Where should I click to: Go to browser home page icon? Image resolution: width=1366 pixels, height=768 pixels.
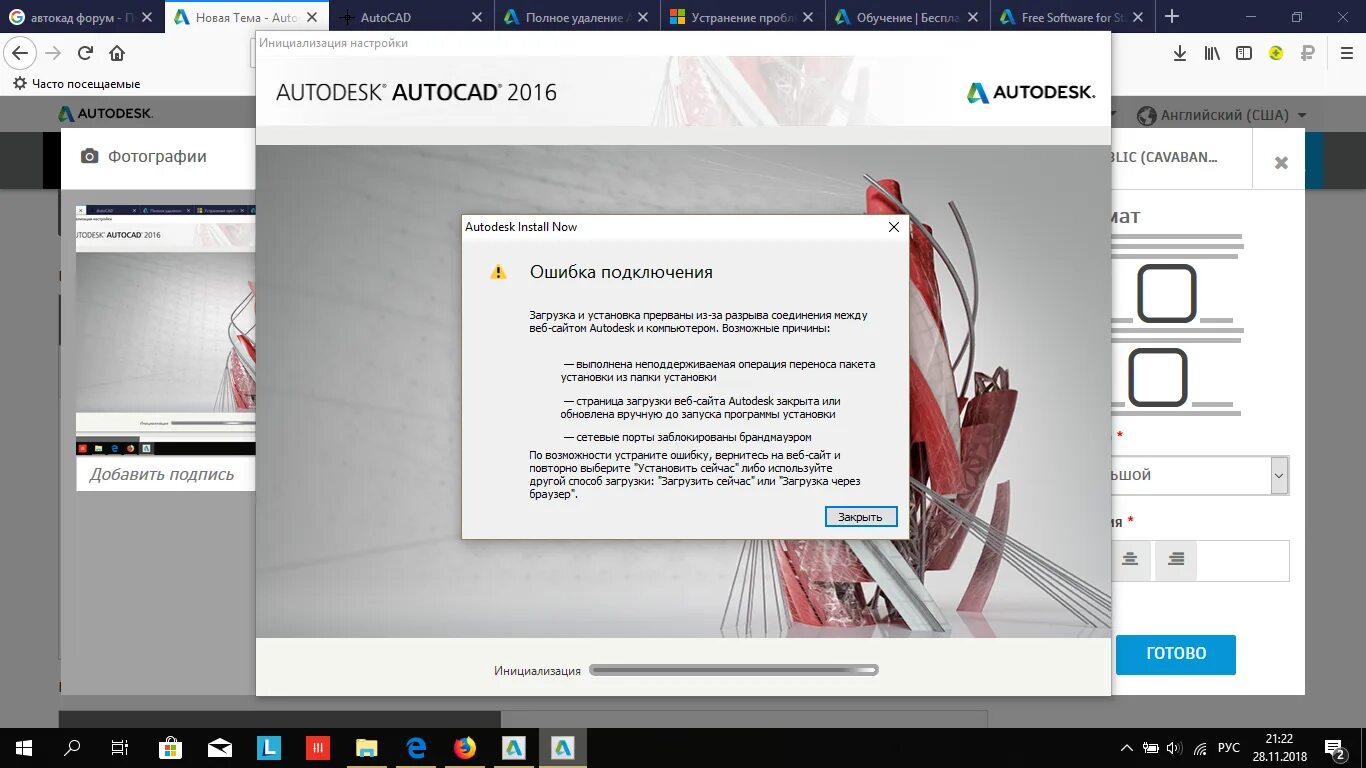117,53
